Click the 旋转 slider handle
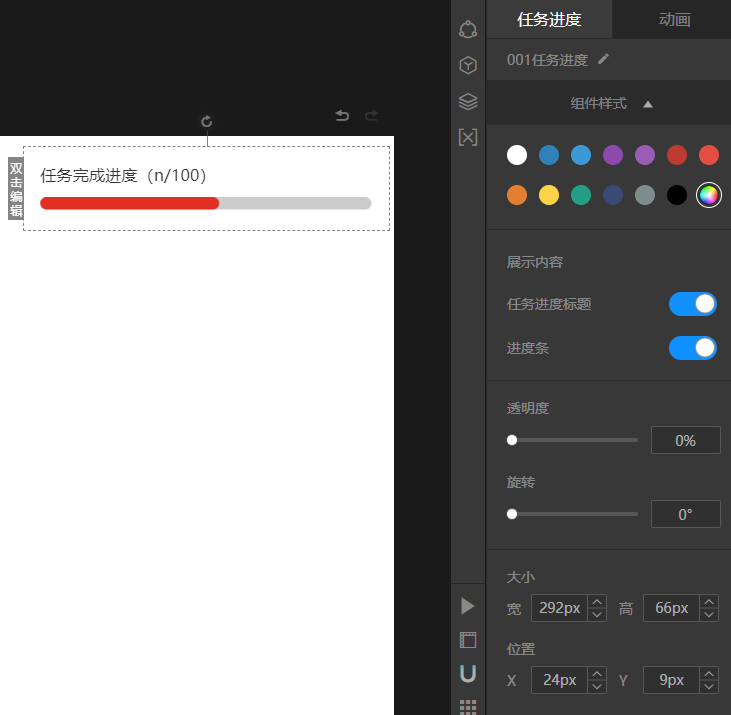 tap(512, 514)
